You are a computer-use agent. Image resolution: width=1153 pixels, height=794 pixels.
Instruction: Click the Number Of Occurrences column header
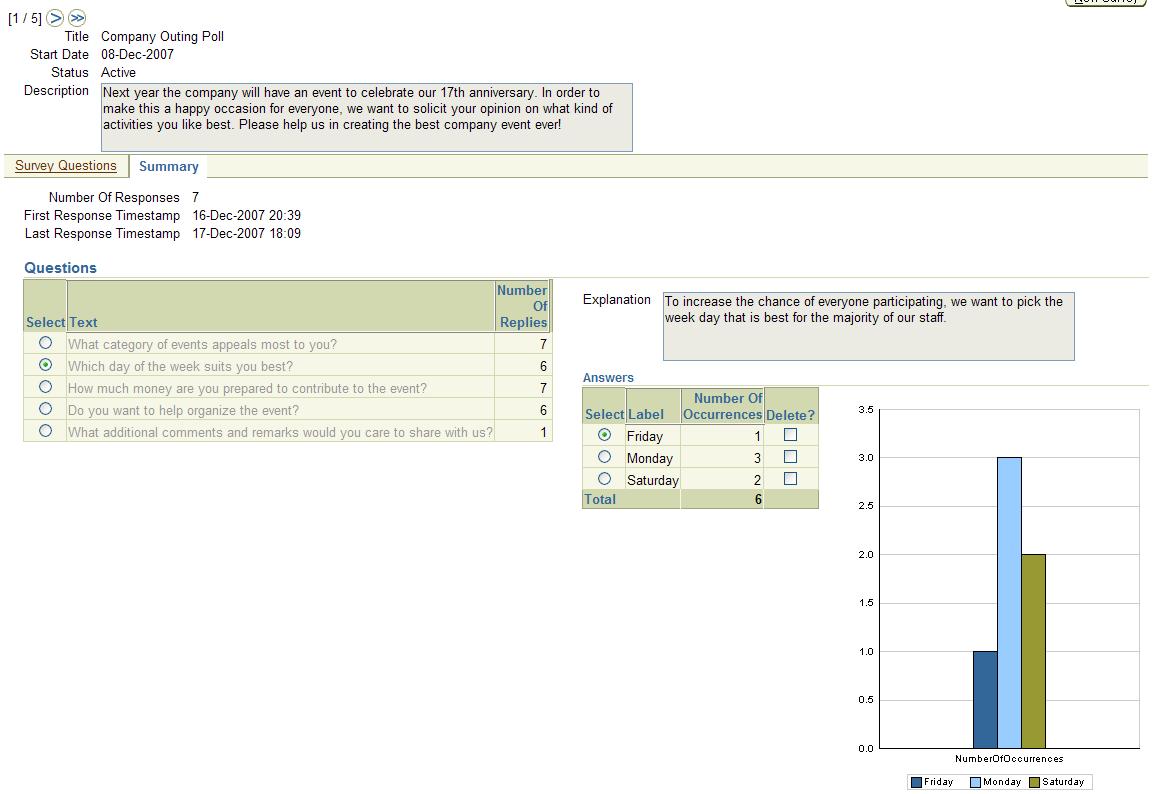pyautogui.click(x=722, y=406)
